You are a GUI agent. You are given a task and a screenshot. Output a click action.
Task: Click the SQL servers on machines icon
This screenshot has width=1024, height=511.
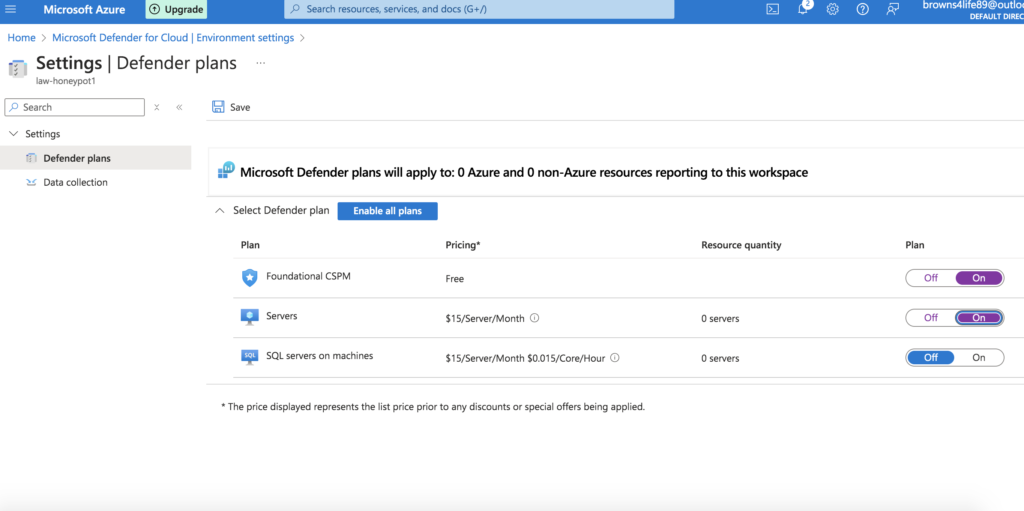coord(249,357)
